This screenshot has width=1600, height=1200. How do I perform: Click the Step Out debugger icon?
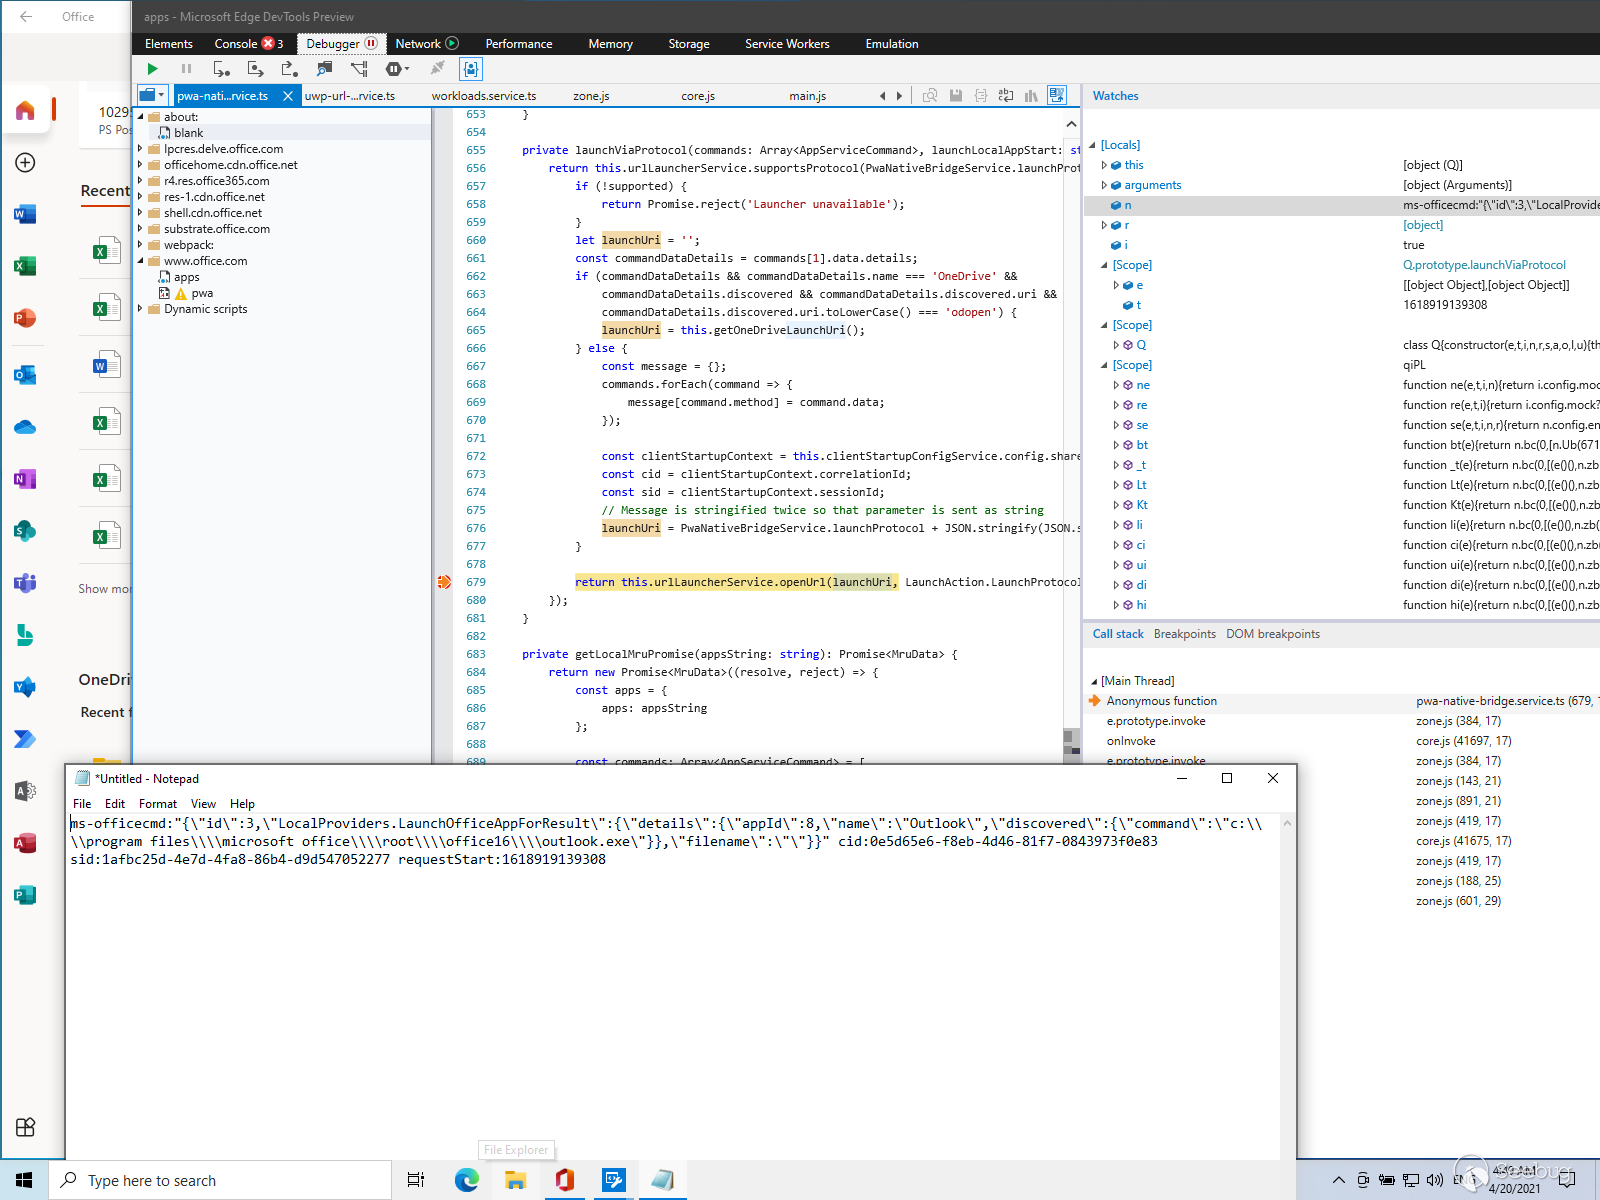289,69
